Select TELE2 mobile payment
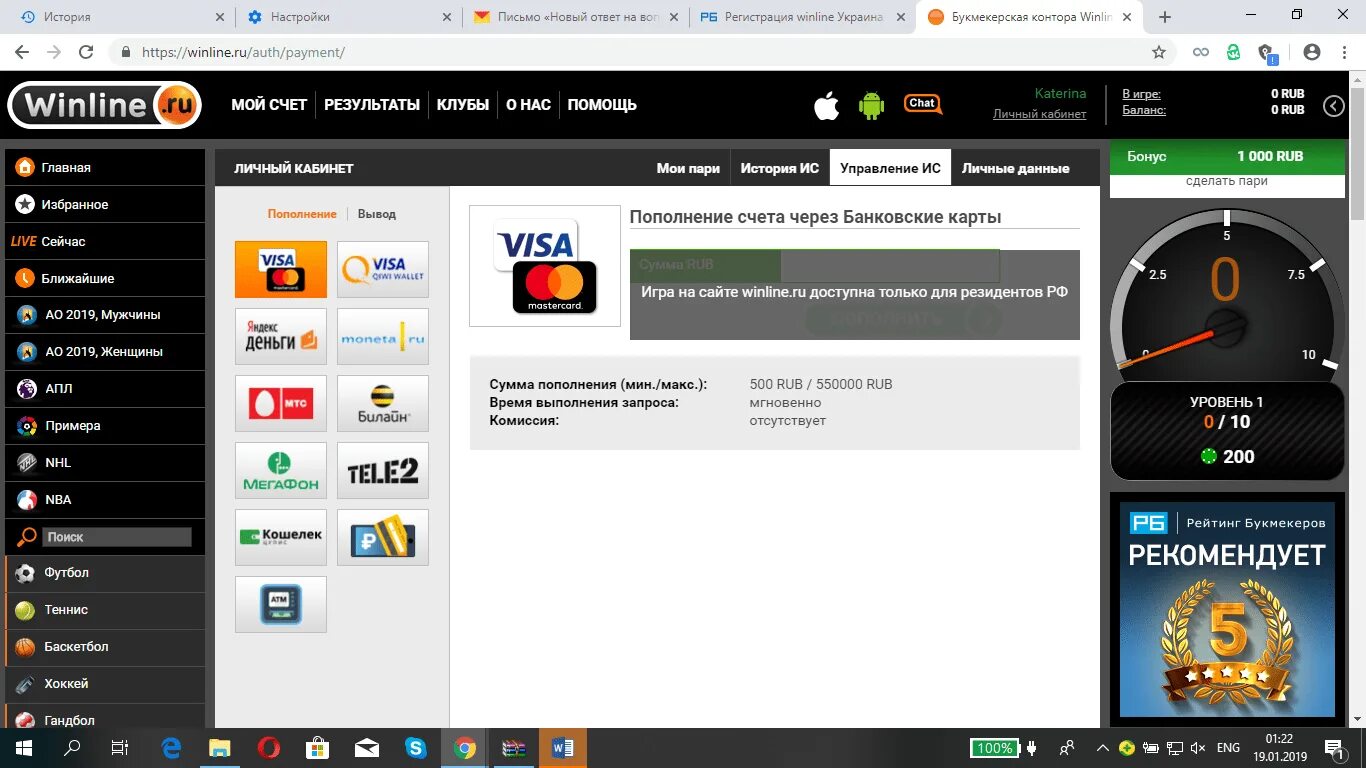The height and width of the screenshot is (768, 1366). 383,470
